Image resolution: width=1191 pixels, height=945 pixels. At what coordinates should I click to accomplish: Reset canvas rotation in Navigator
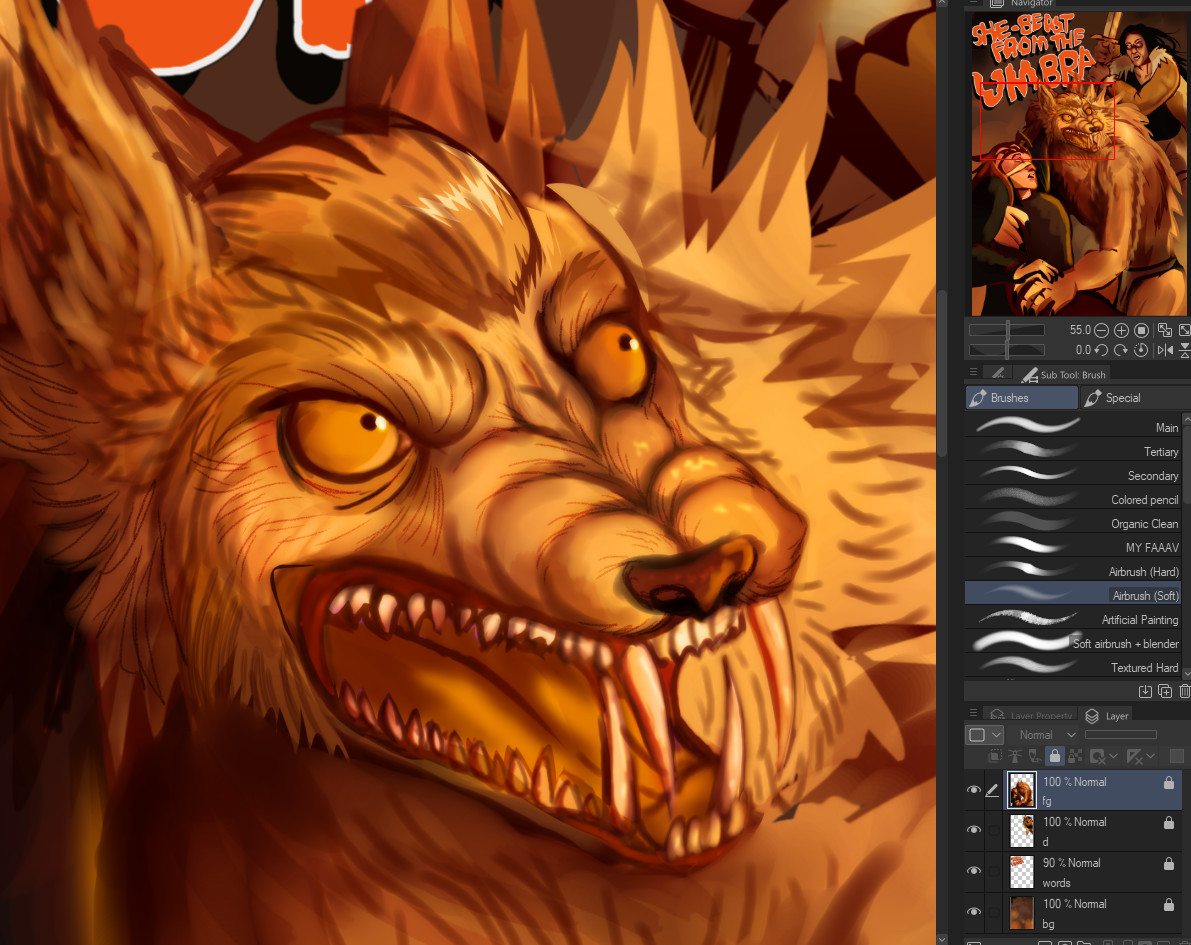(x=1141, y=350)
